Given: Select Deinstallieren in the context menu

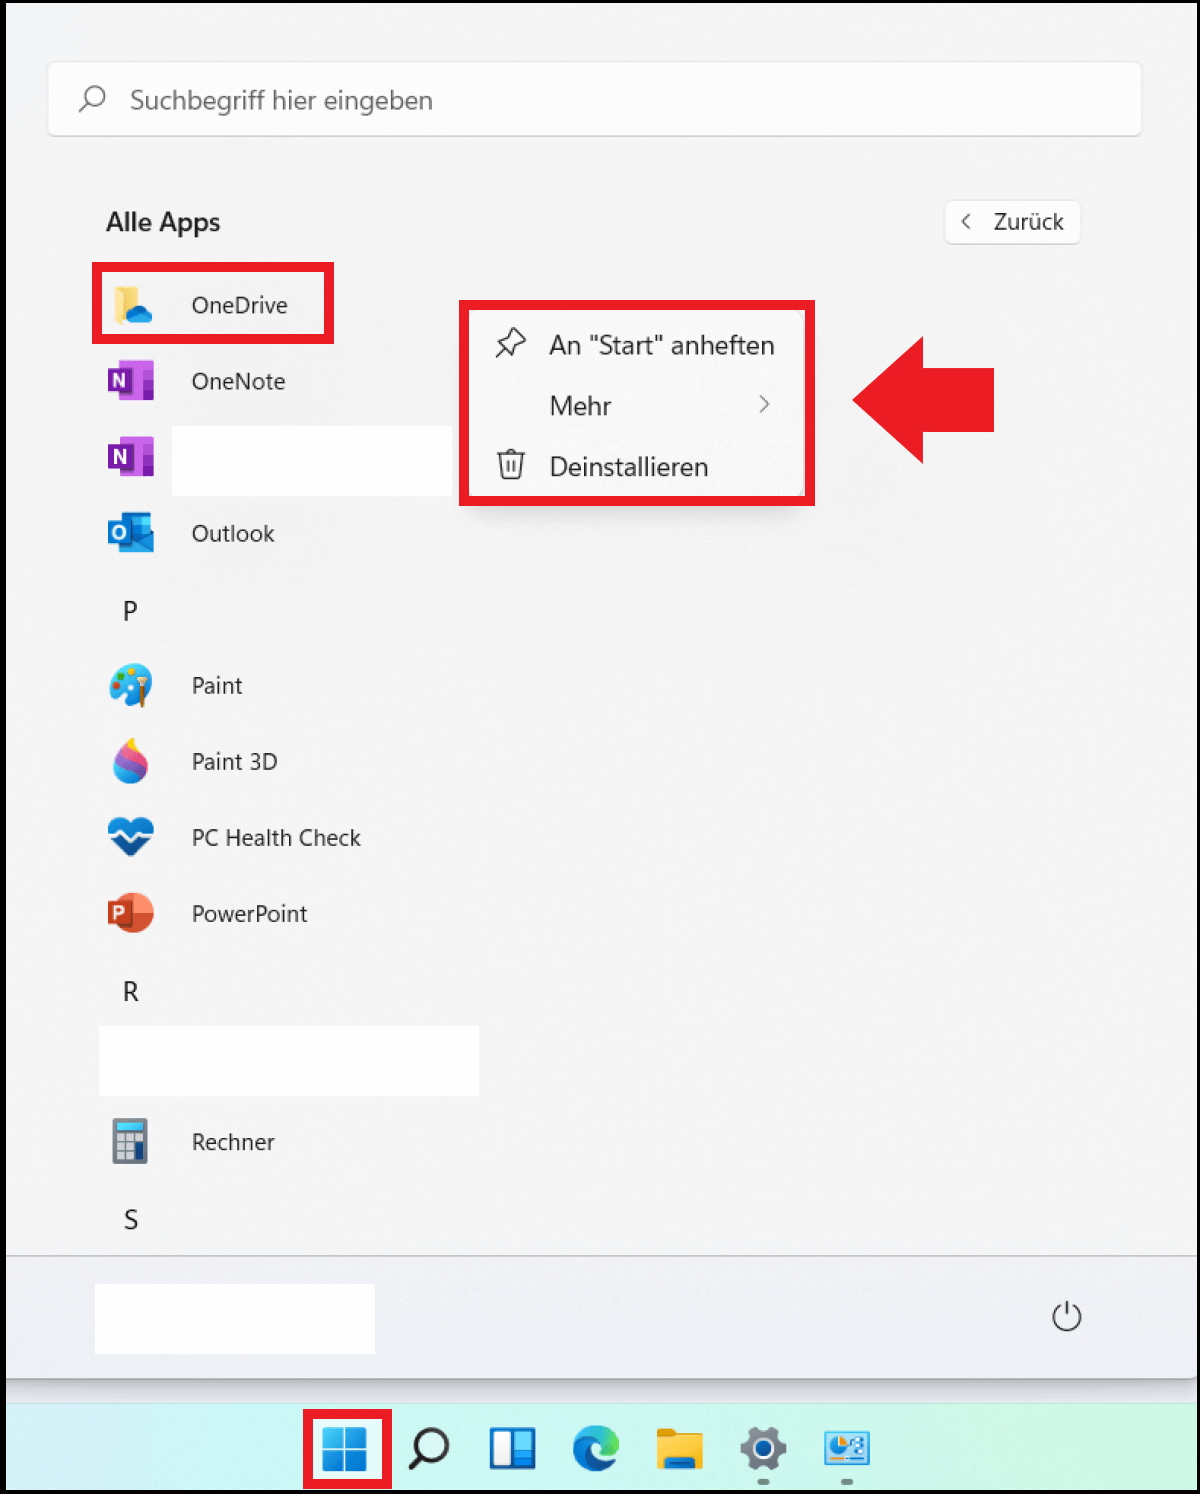Looking at the screenshot, I should coord(637,466).
